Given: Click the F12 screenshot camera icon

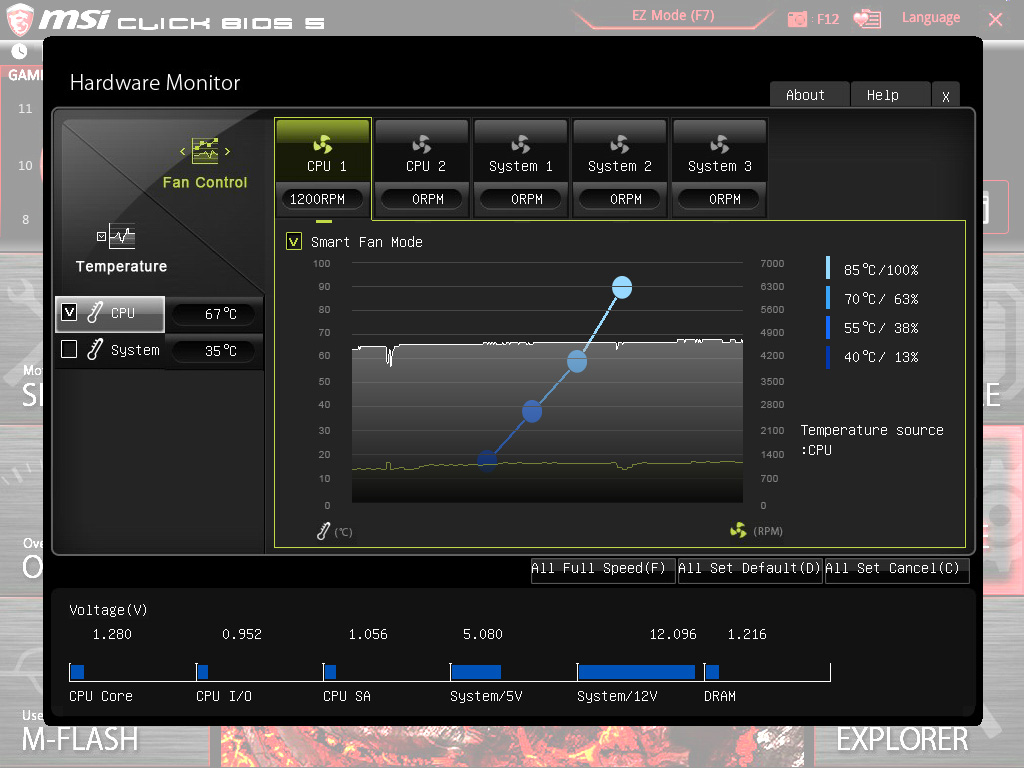Looking at the screenshot, I should tap(797, 19).
